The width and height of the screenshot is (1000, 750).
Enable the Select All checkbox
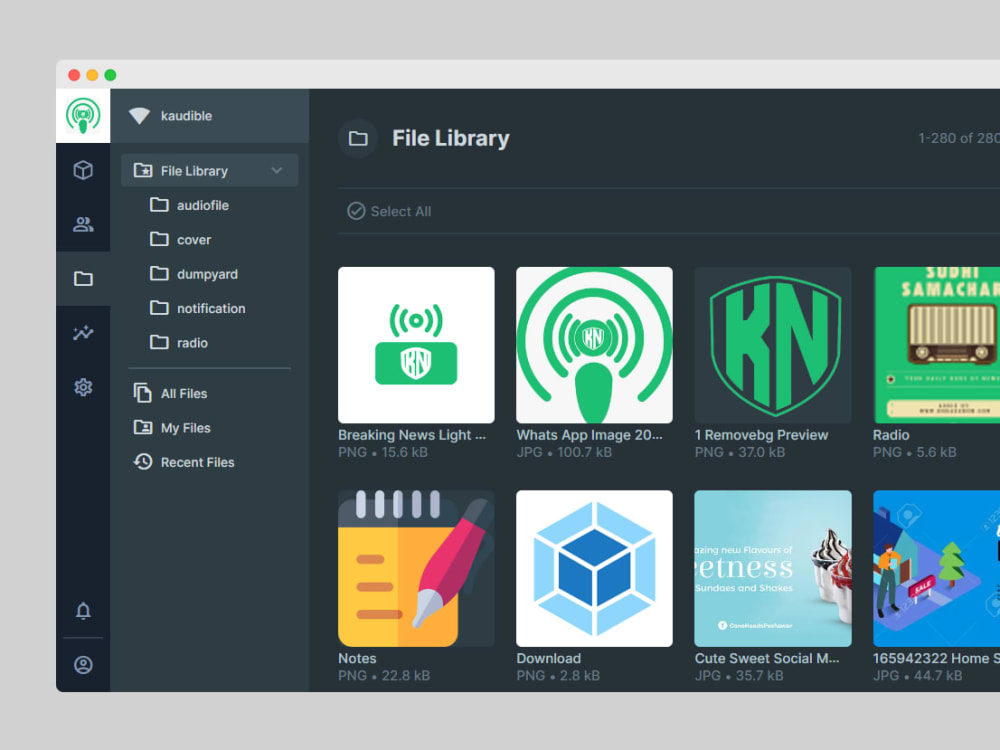coord(357,211)
